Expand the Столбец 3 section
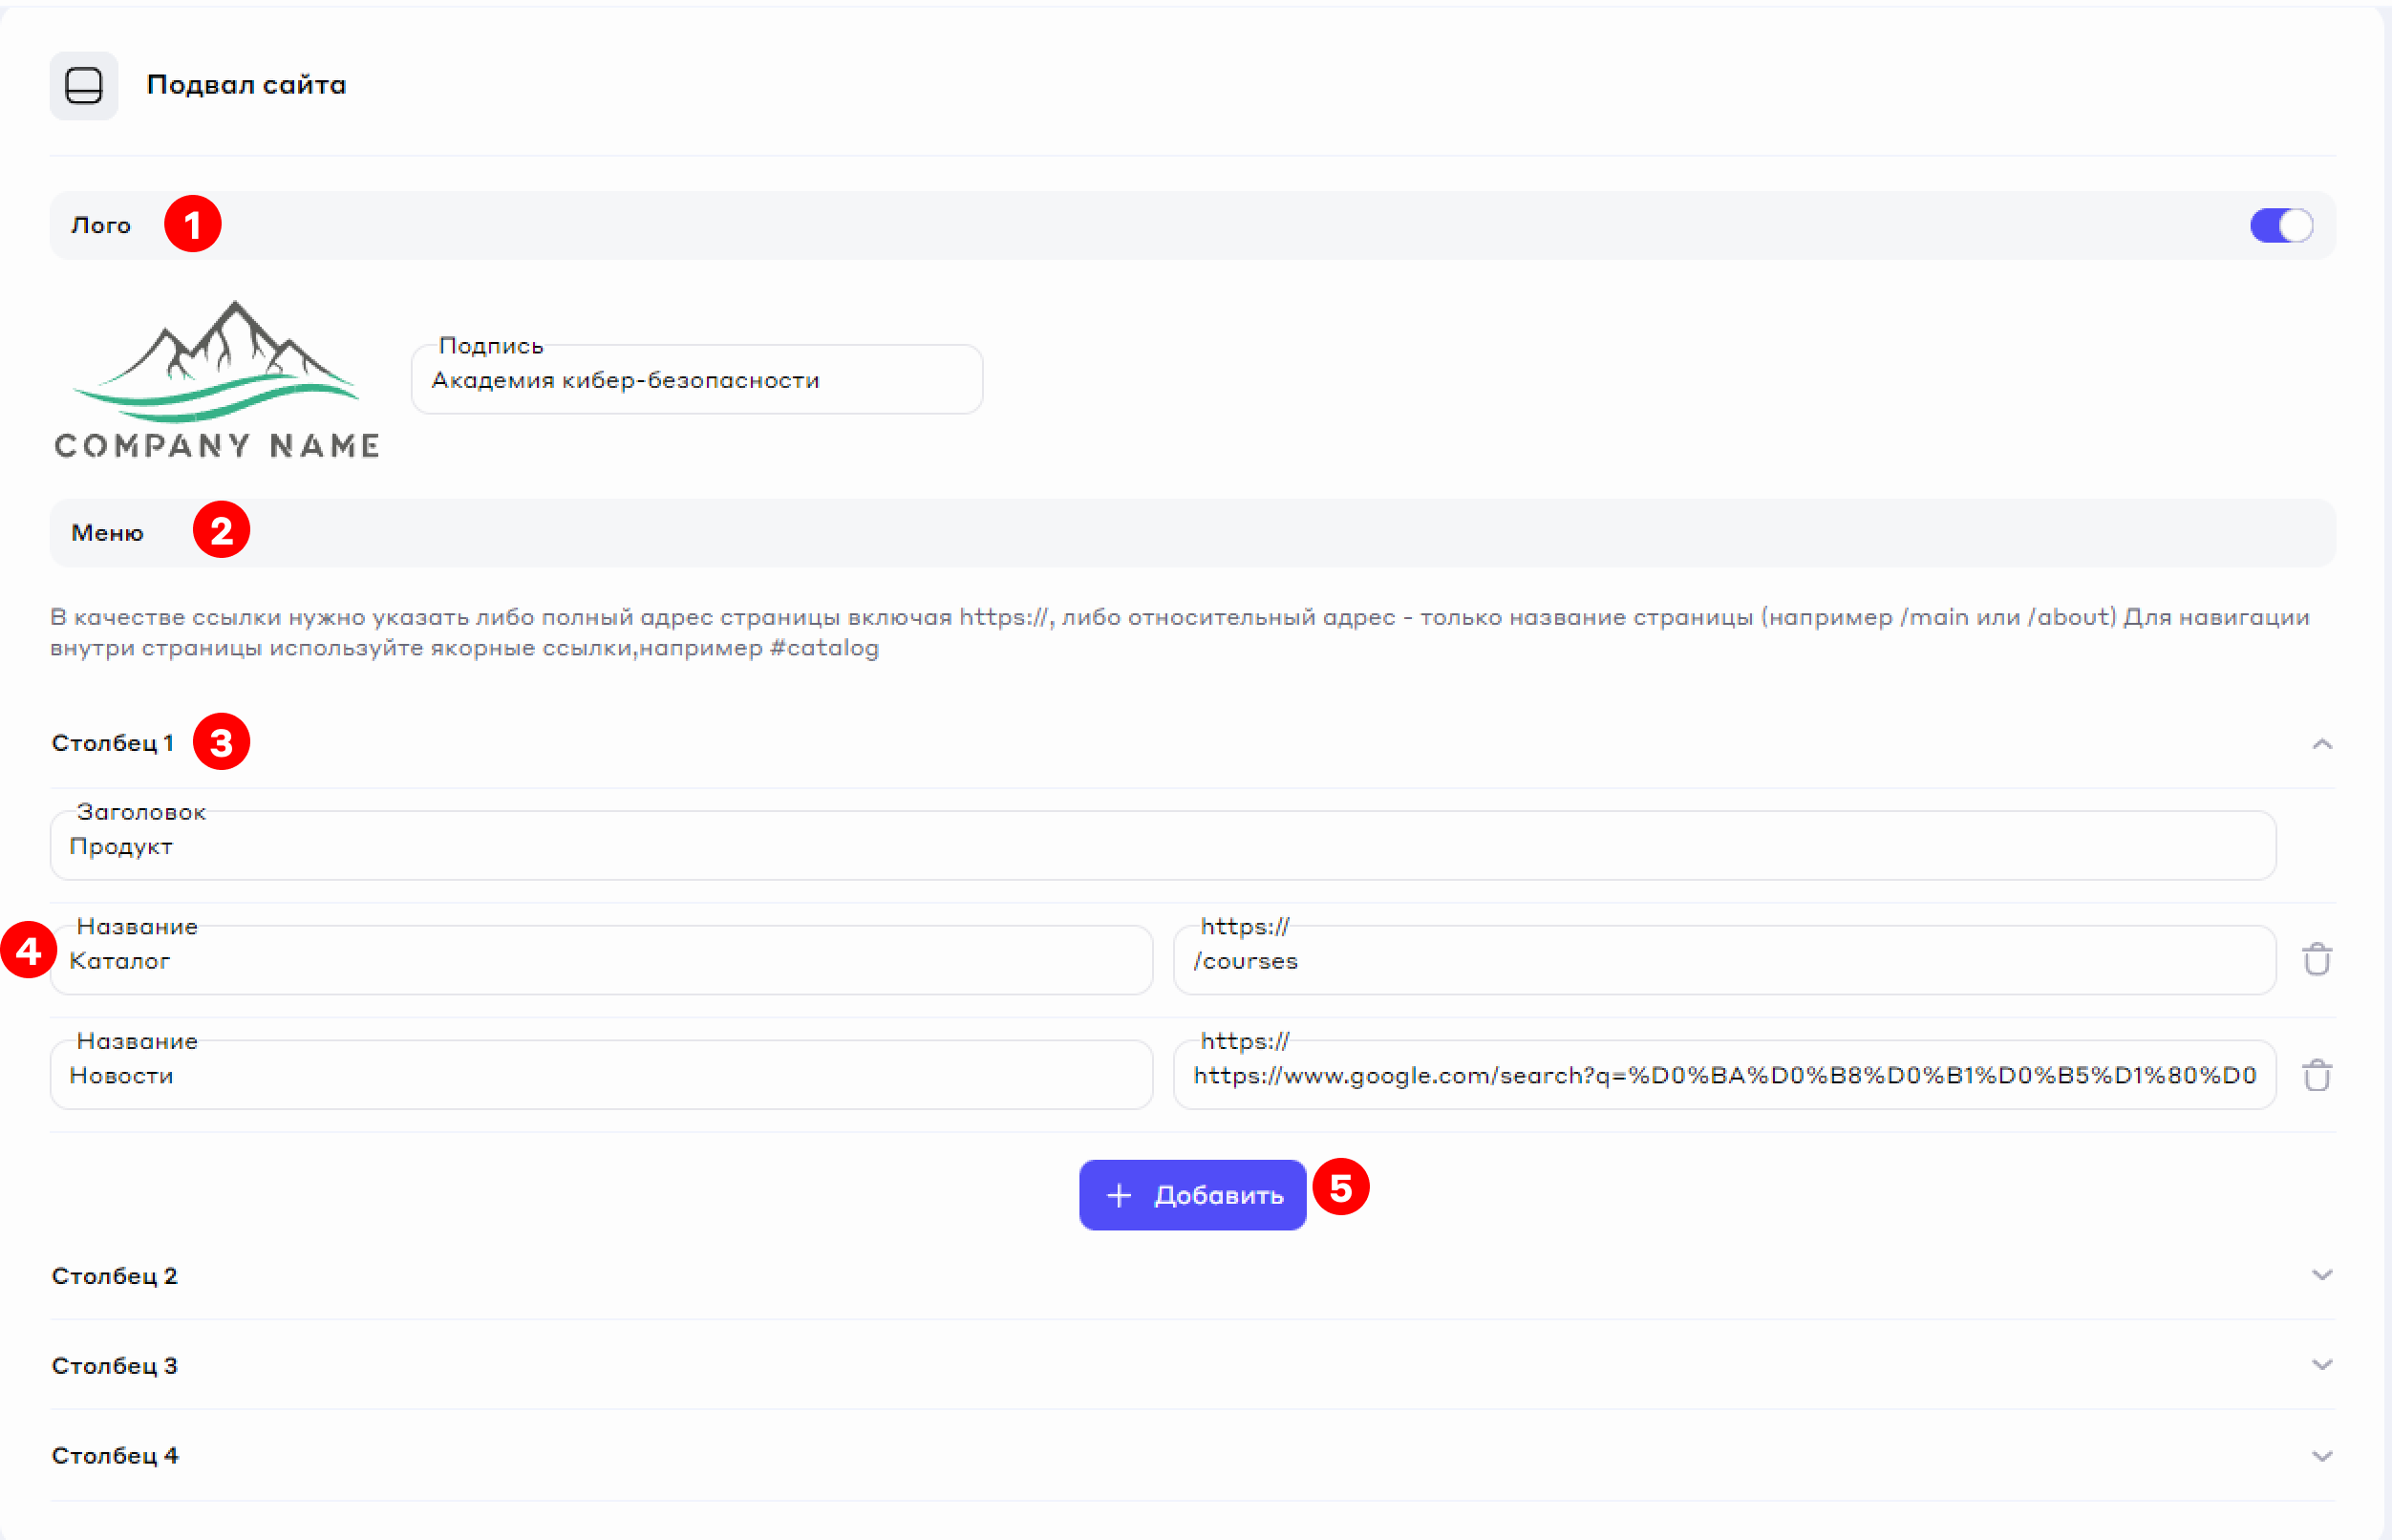Image resolution: width=2392 pixels, height=1540 pixels. pos(2322,1365)
